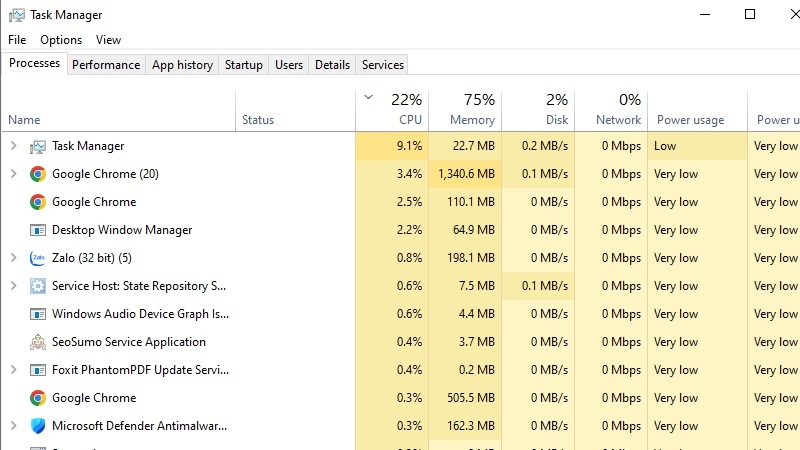The width and height of the screenshot is (800, 450).
Task: Click the 9.1% CPU value cell
Action: [x=392, y=146]
